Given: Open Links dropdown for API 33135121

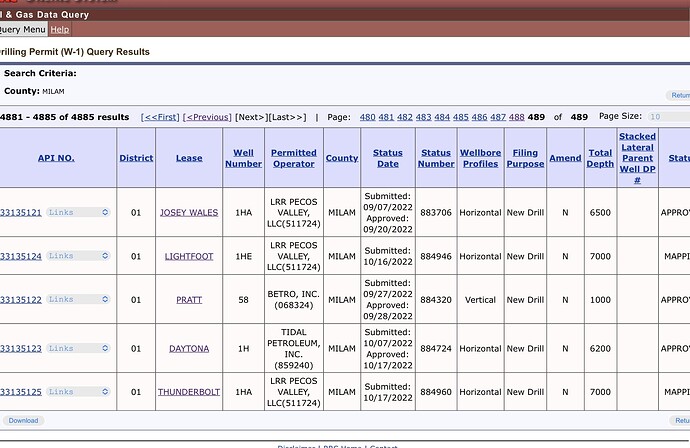Looking at the screenshot, I should click(x=78, y=212).
